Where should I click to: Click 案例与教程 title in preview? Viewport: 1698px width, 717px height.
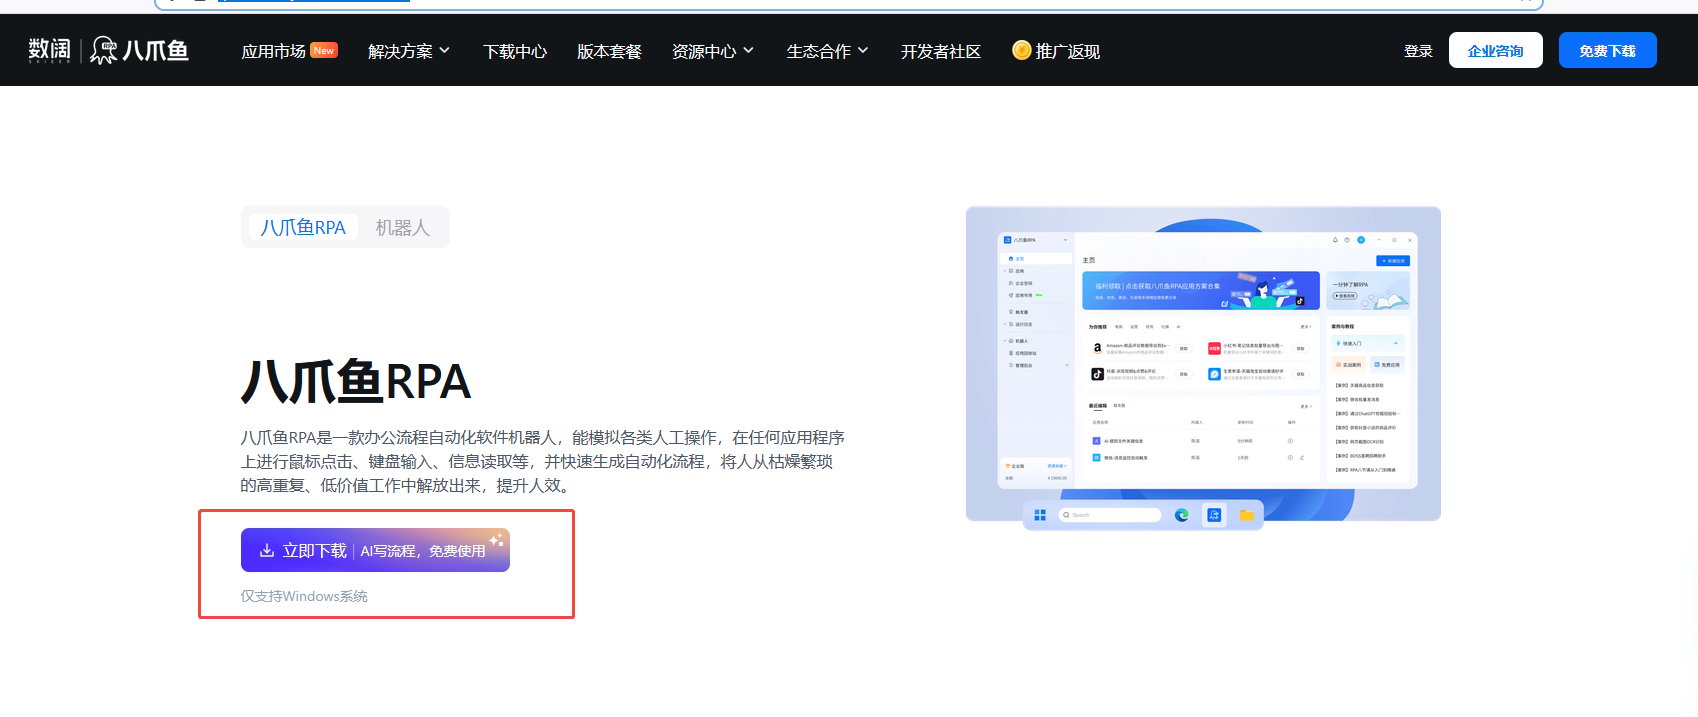1343,326
